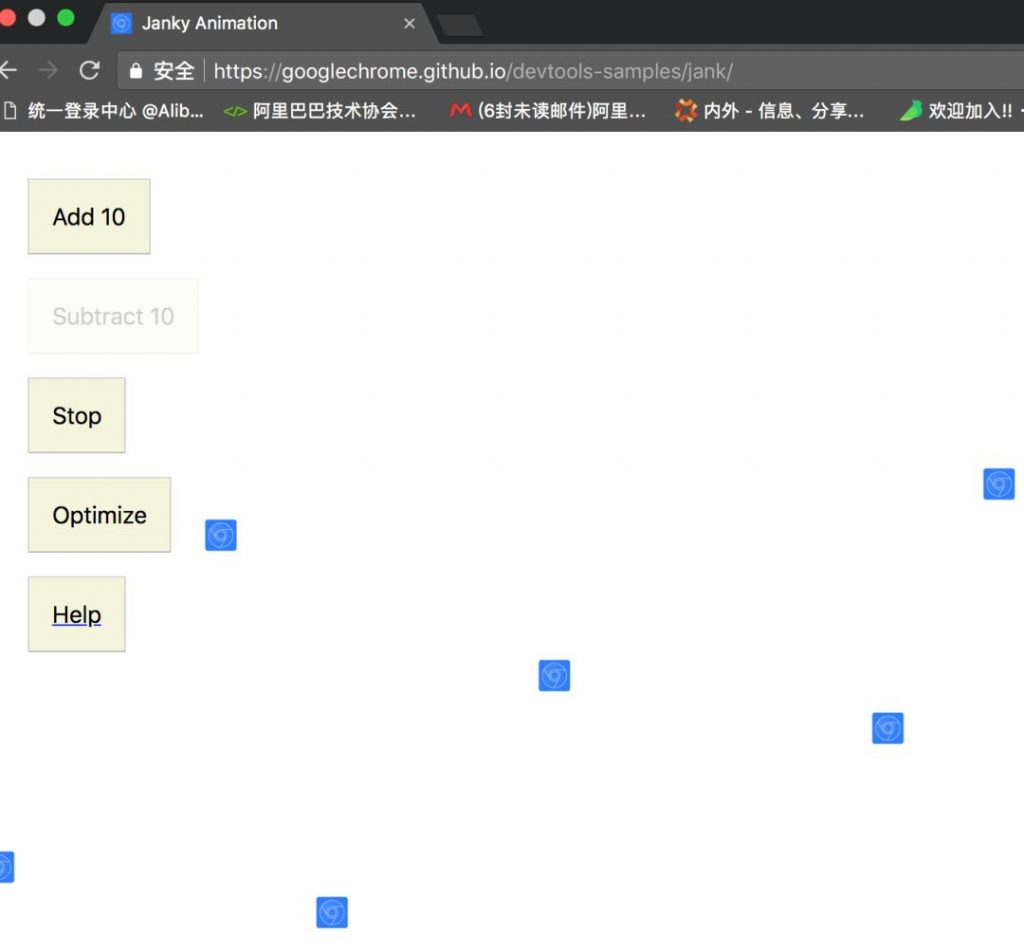Image resolution: width=1024 pixels, height=949 pixels.
Task: Click the blue Chrome icon at far right edge
Action: [x=999, y=484]
